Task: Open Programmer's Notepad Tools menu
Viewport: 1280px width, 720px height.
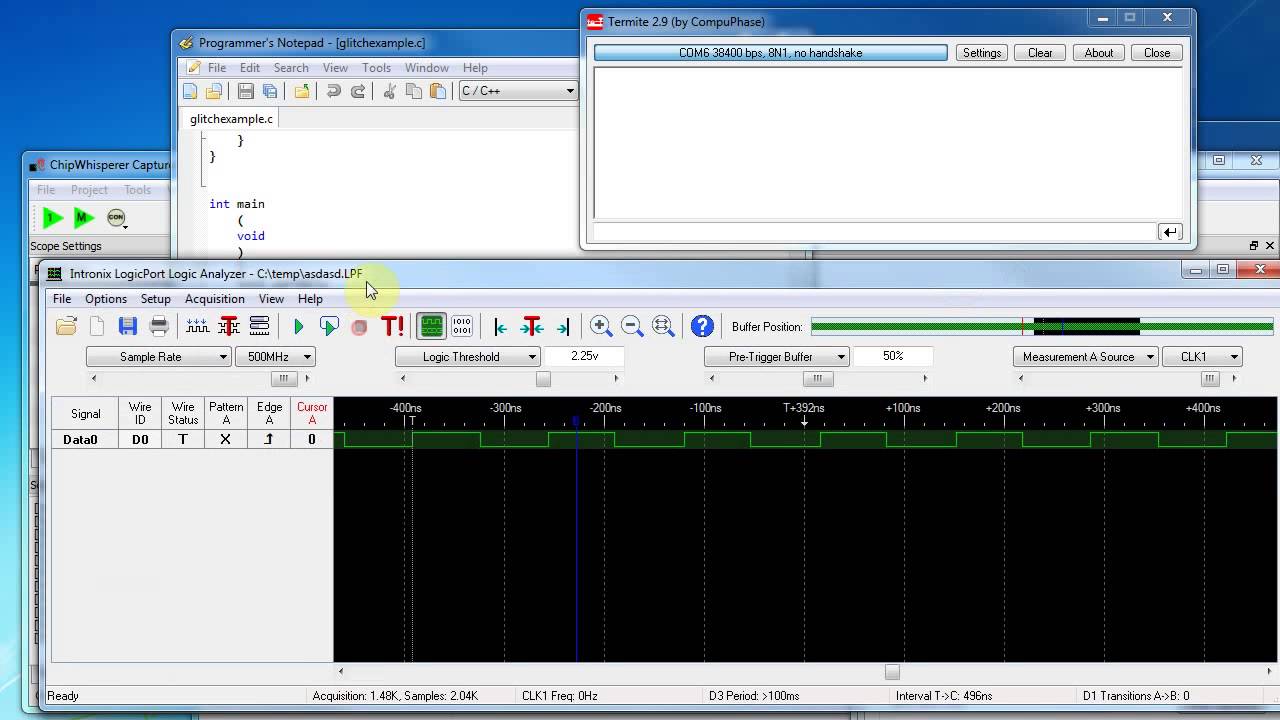Action: point(376,68)
